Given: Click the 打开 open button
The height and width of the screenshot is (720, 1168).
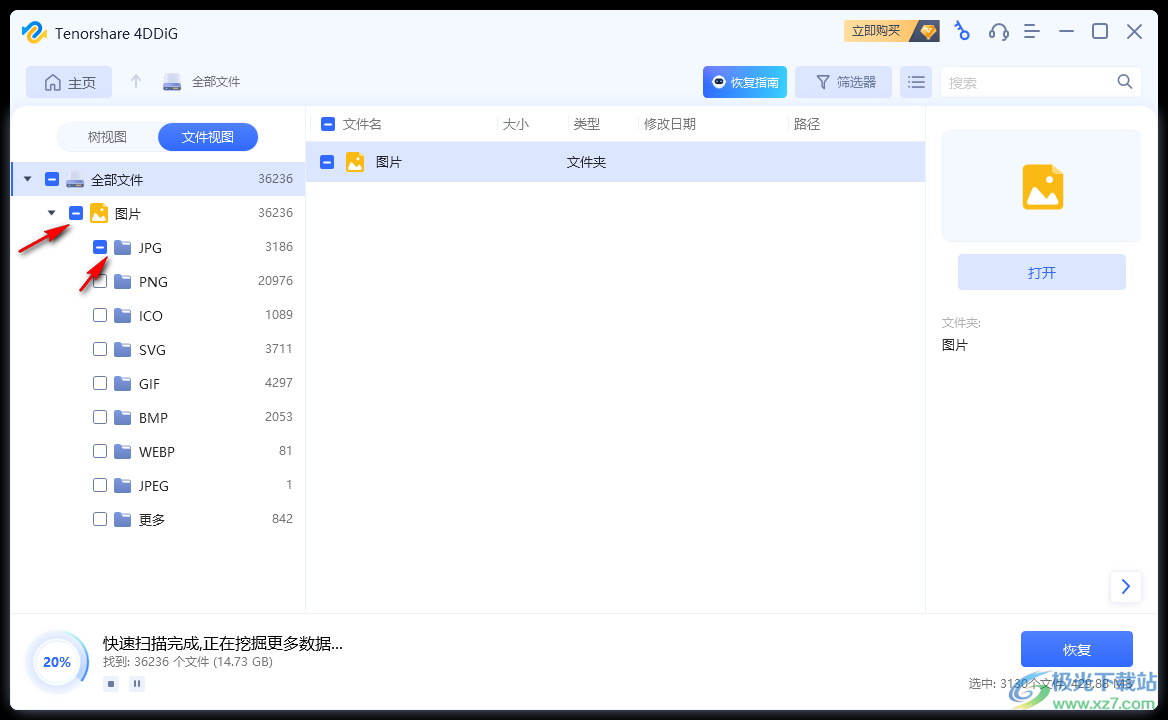Looking at the screenshot, I should pyautogui.click(x=1041, y=273).
